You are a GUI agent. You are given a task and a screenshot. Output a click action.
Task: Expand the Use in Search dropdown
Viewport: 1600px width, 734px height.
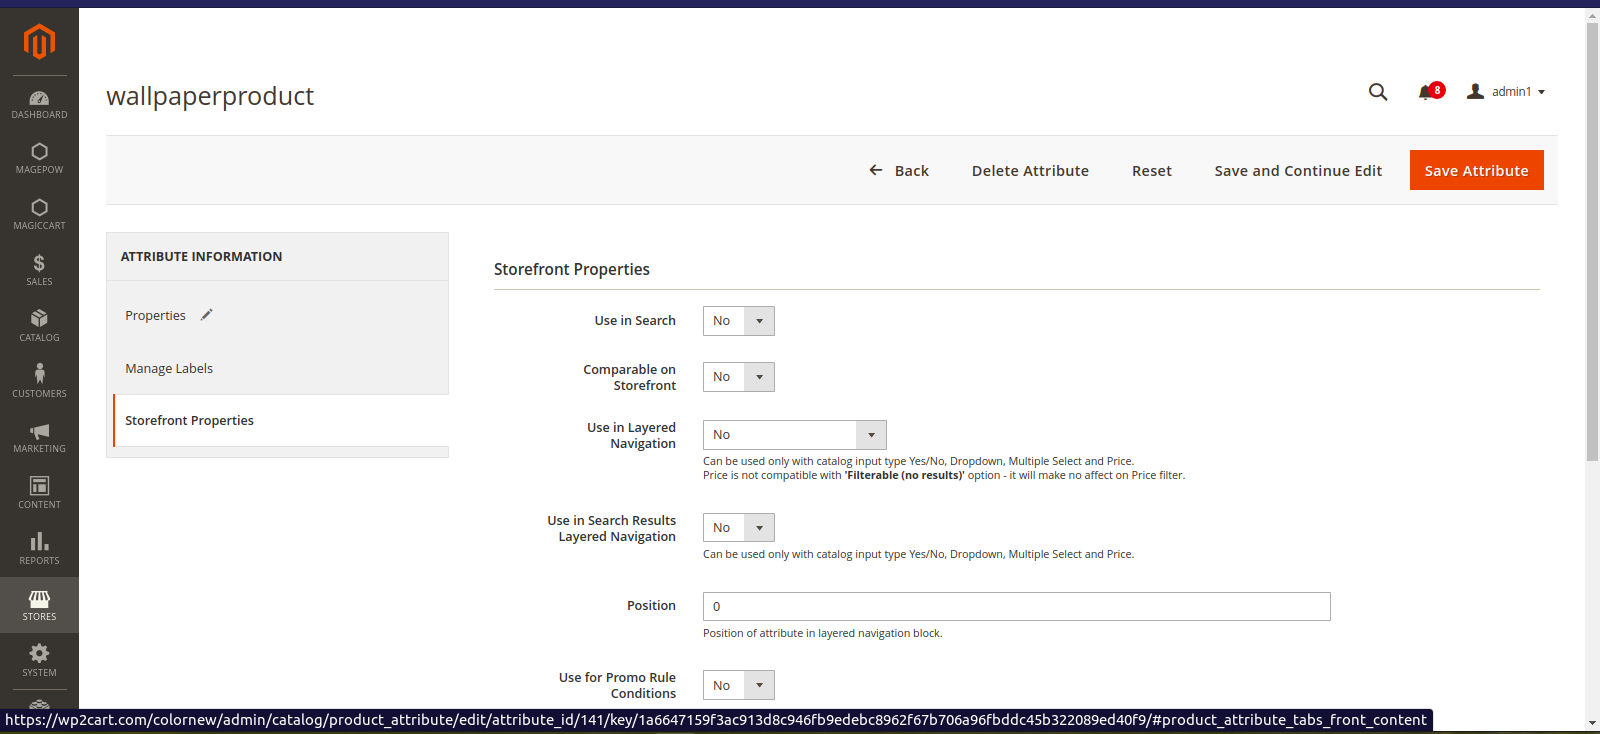738,321
